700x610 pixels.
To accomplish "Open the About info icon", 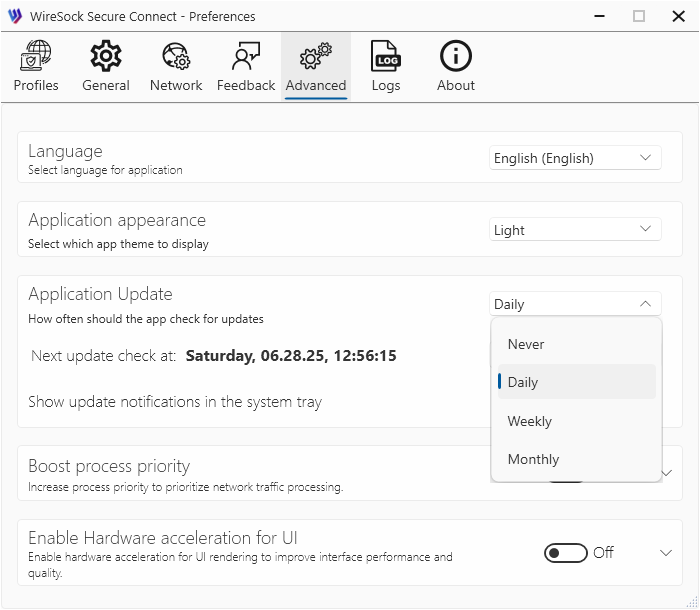I will [455, 56].
